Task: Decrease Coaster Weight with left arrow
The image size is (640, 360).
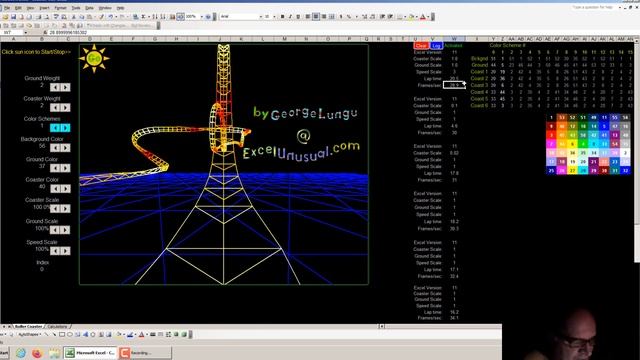Action: click(55, 107)
